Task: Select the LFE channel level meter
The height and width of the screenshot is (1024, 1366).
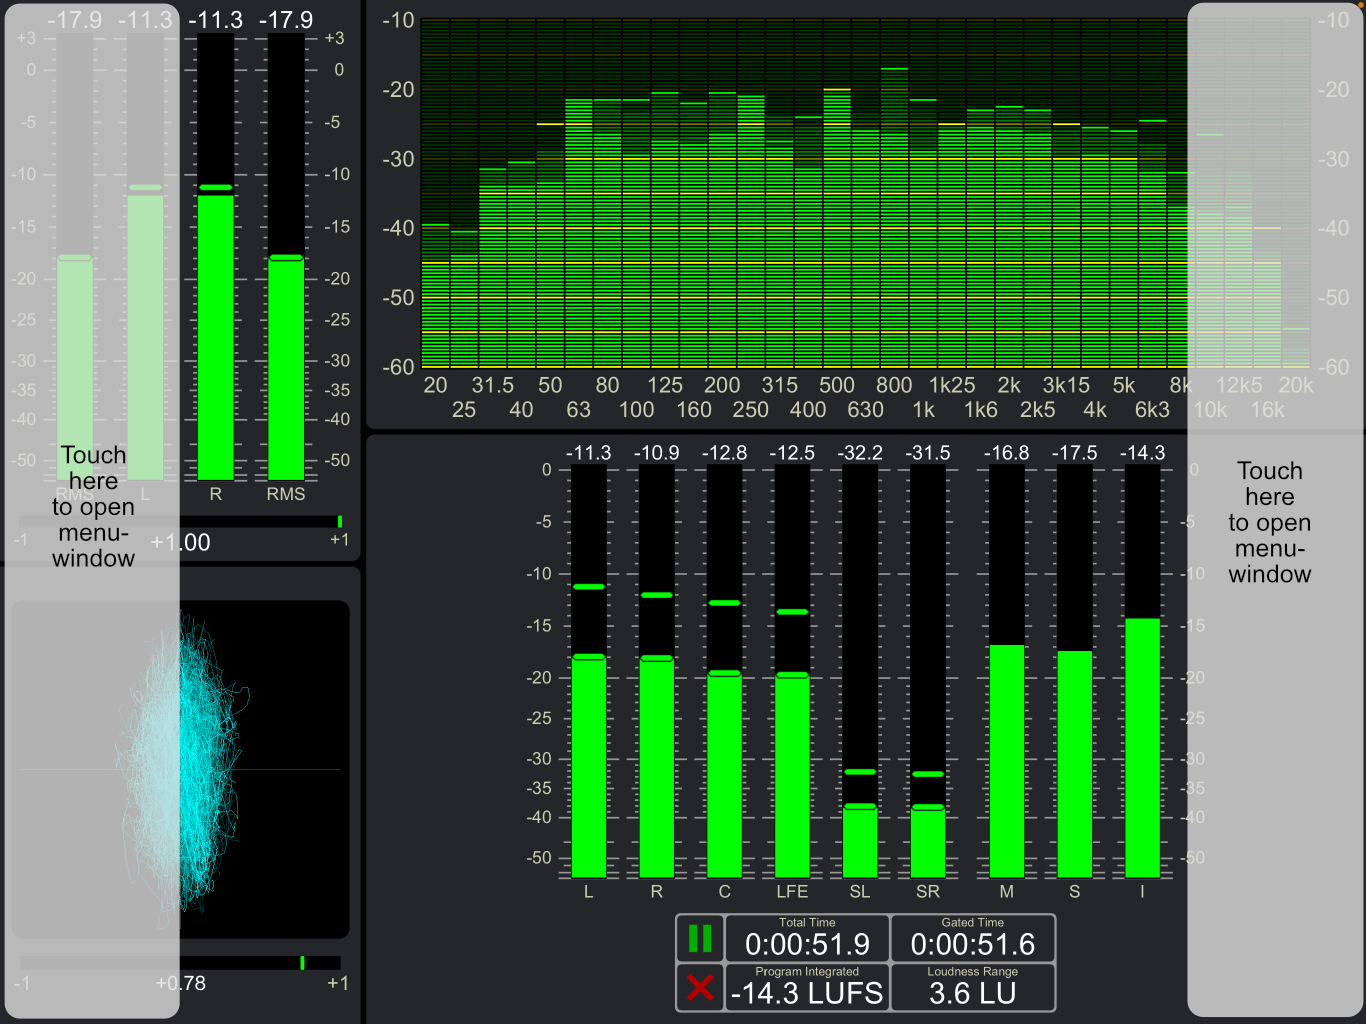Action: point(792,671)
